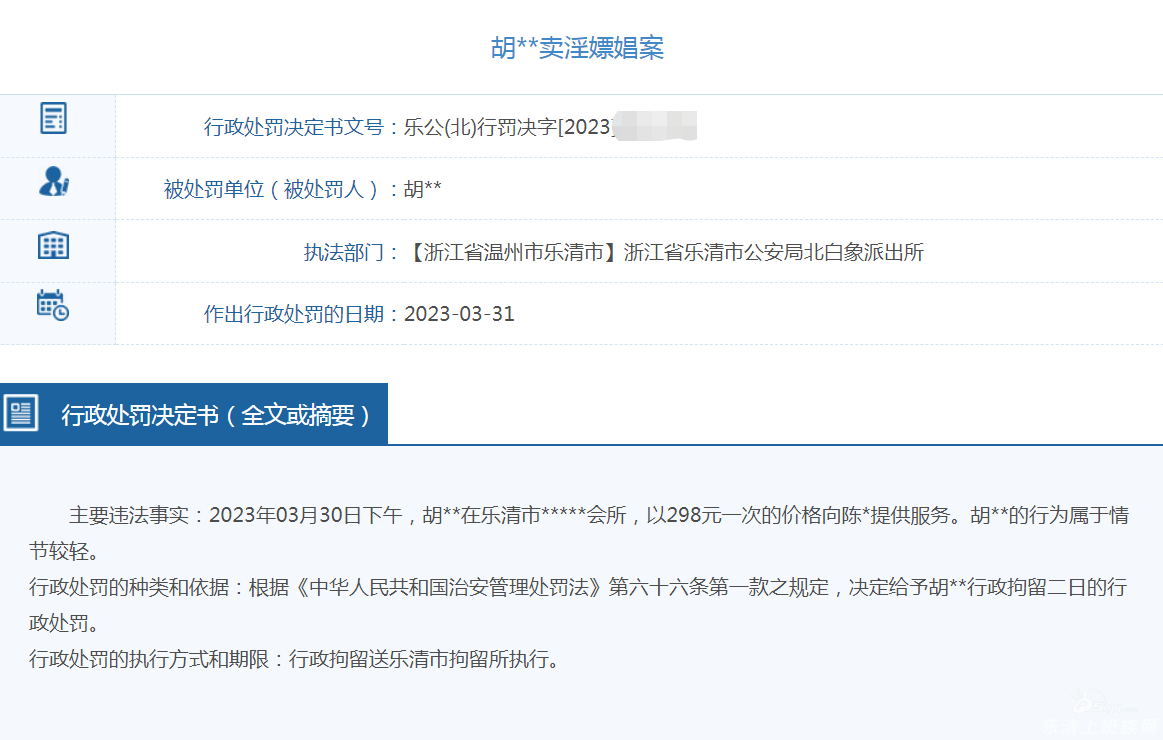The width and height of the screenshot is (1163, 740).
Task: Select the 执法部门 label
Action: tap(344, 252)
